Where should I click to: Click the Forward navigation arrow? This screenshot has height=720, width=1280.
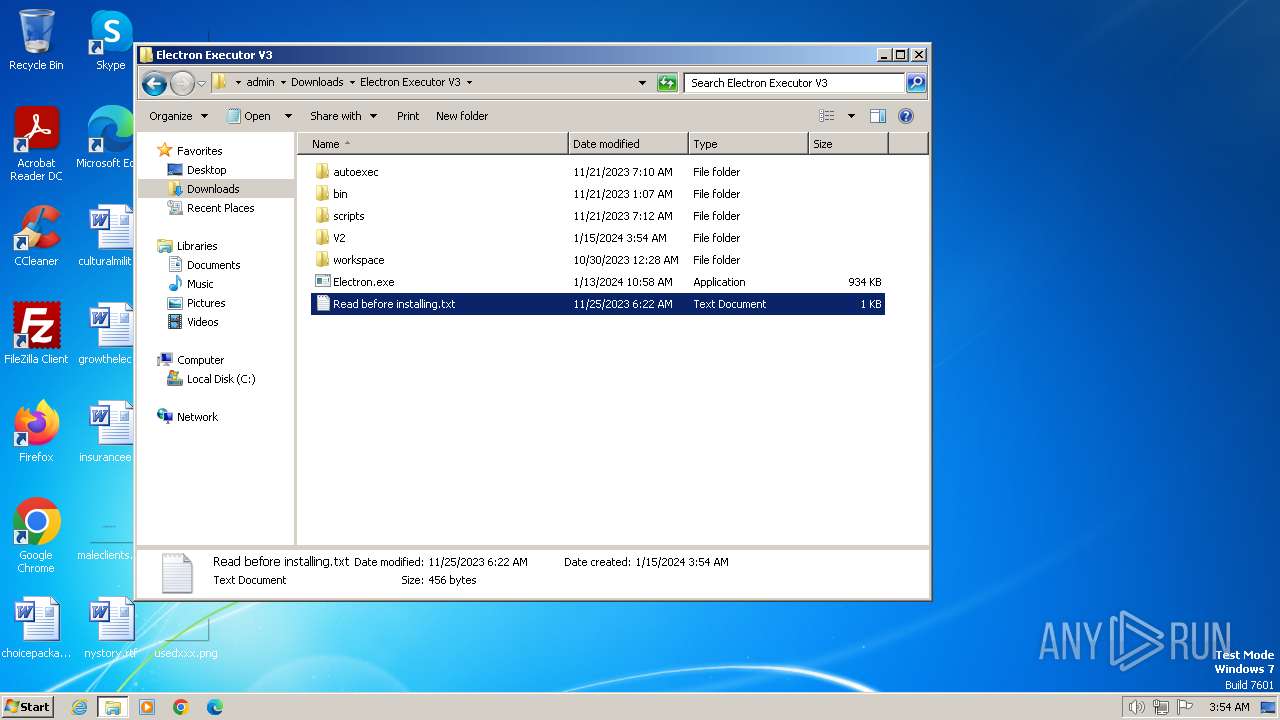coord(182,83)
